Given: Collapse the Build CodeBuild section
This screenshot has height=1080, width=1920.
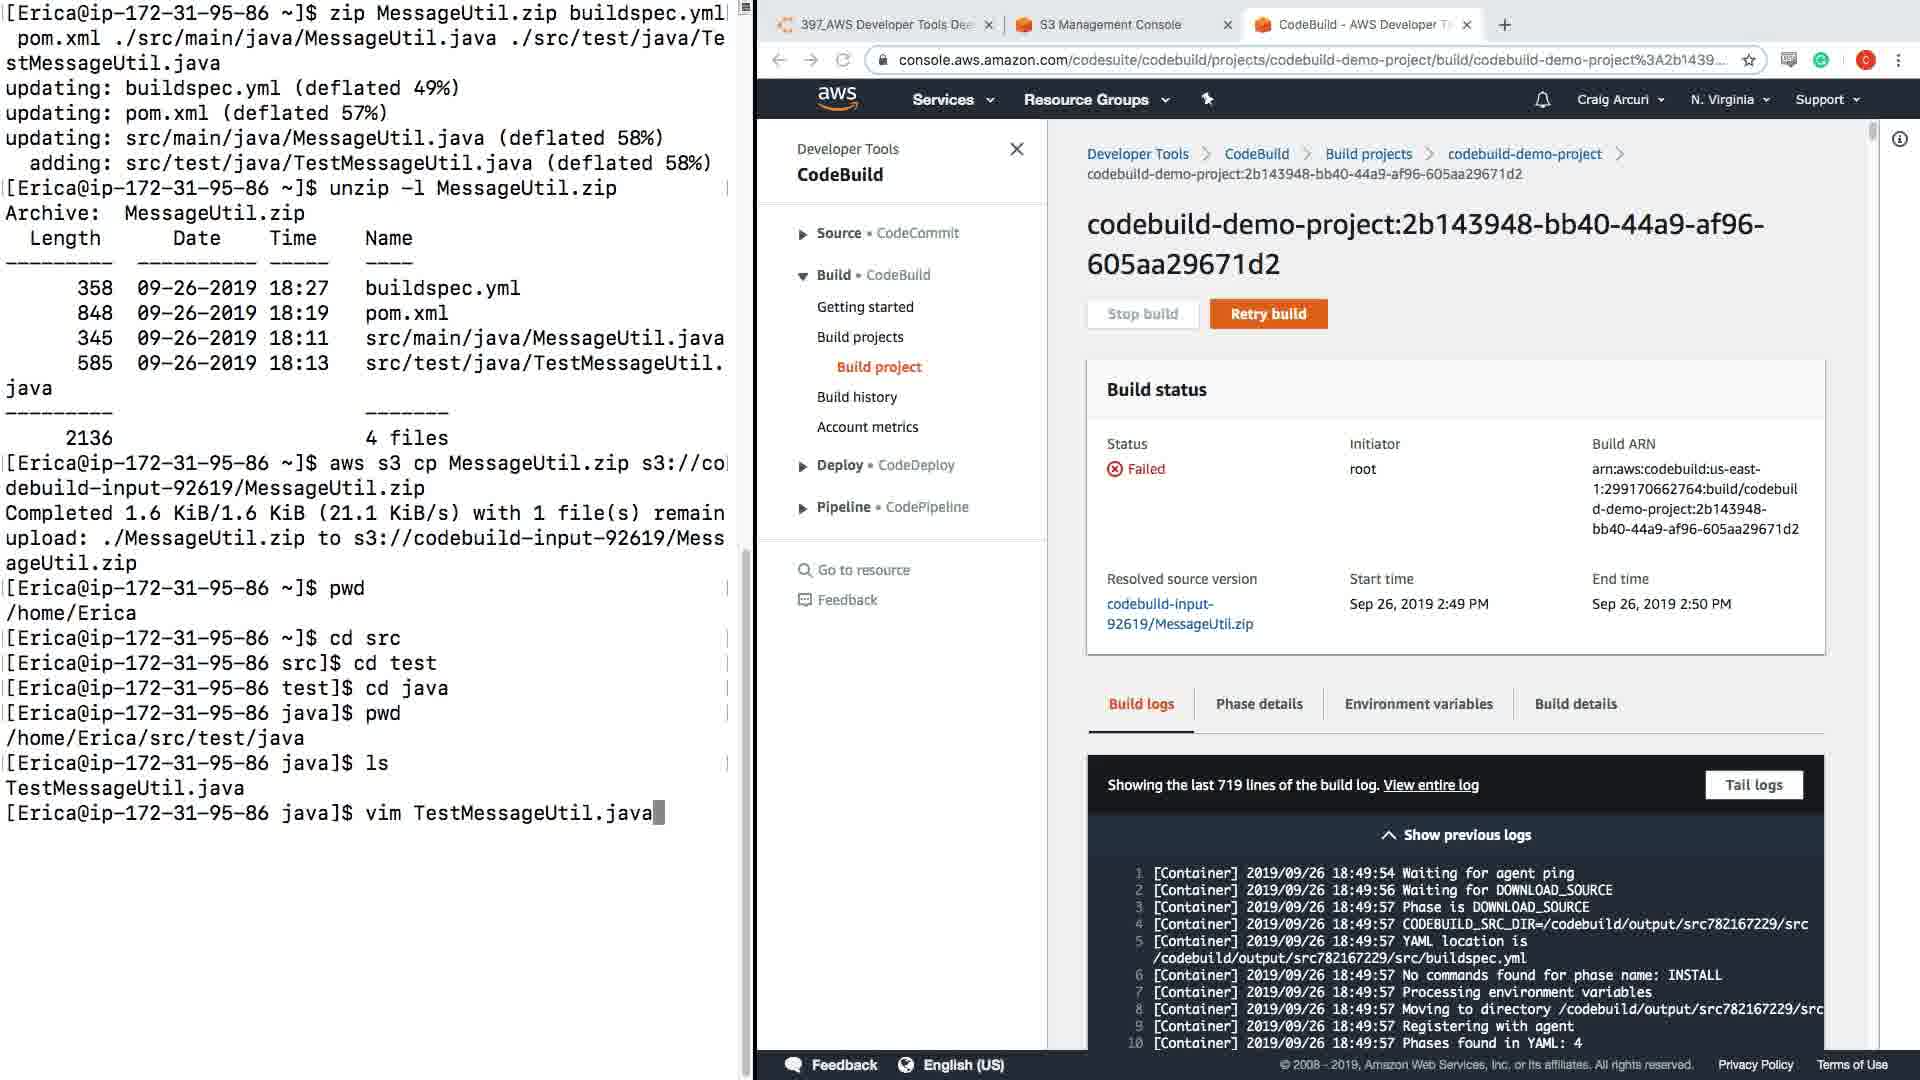Looking at the screenshot, I should pyautogui.click(x=802, y=276).
